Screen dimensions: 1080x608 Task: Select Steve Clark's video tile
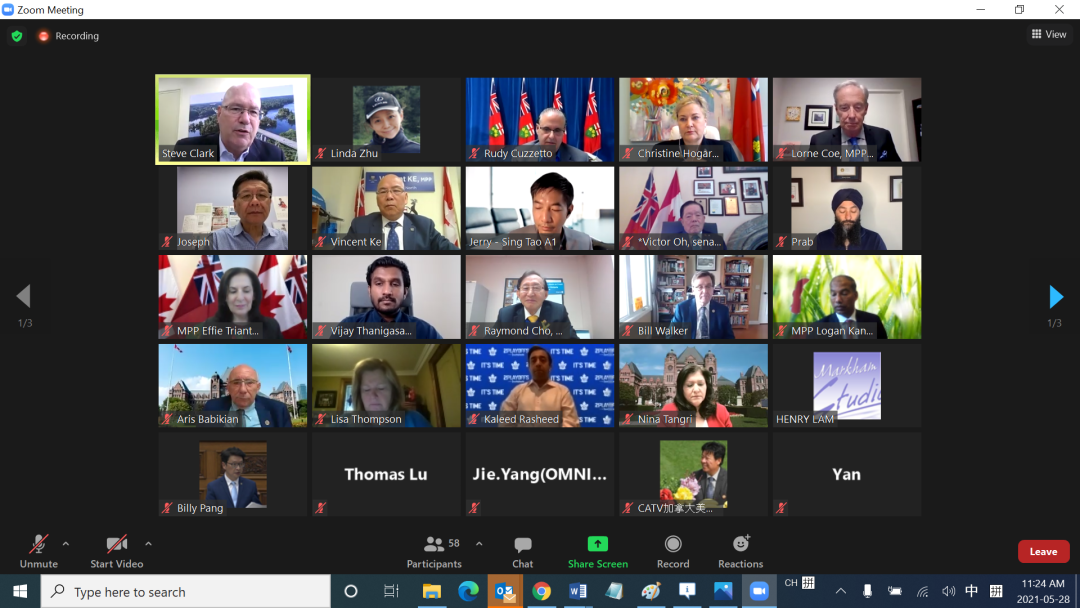[x=233, y=119]
